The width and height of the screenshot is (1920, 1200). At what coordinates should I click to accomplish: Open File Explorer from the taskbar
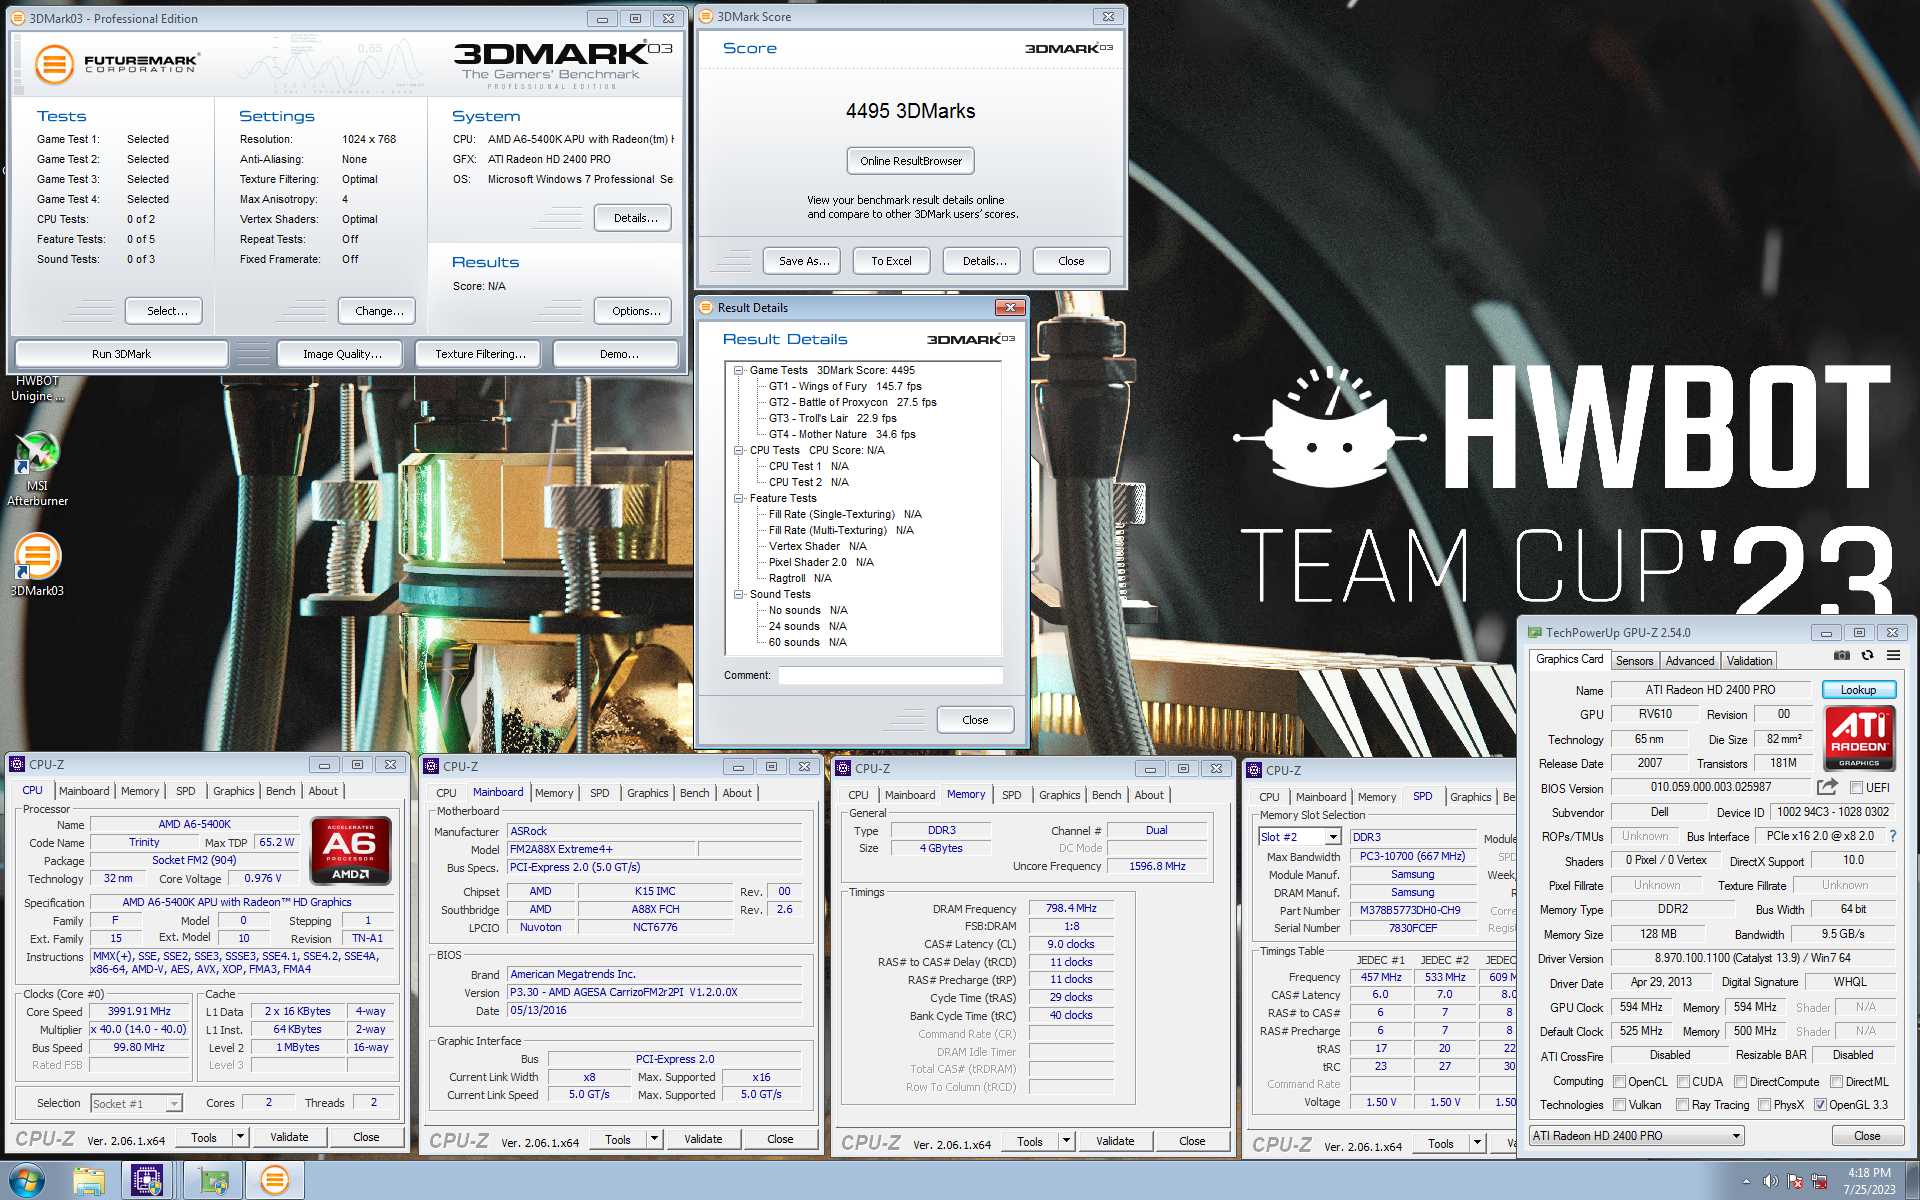pyautogui.click(x=89, y=1181)
